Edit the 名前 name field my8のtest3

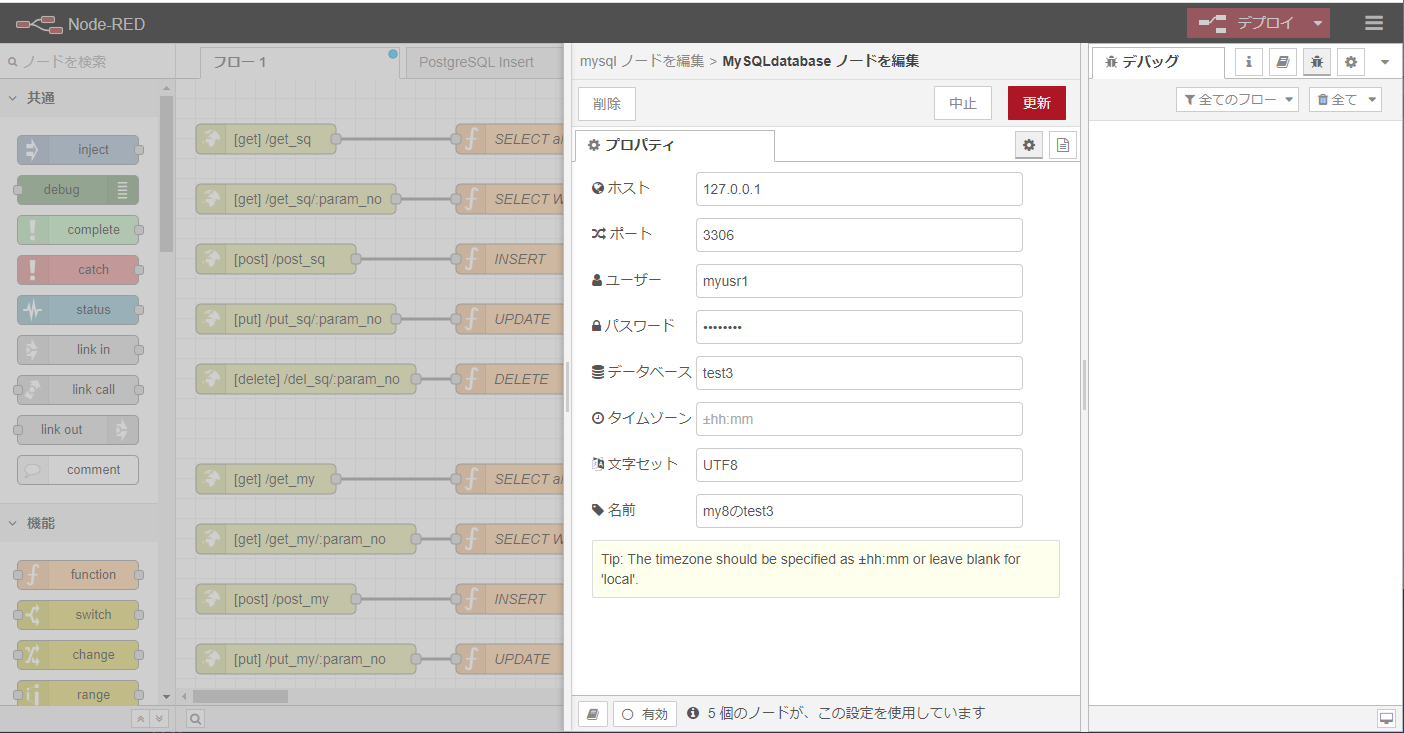[859, 511]
